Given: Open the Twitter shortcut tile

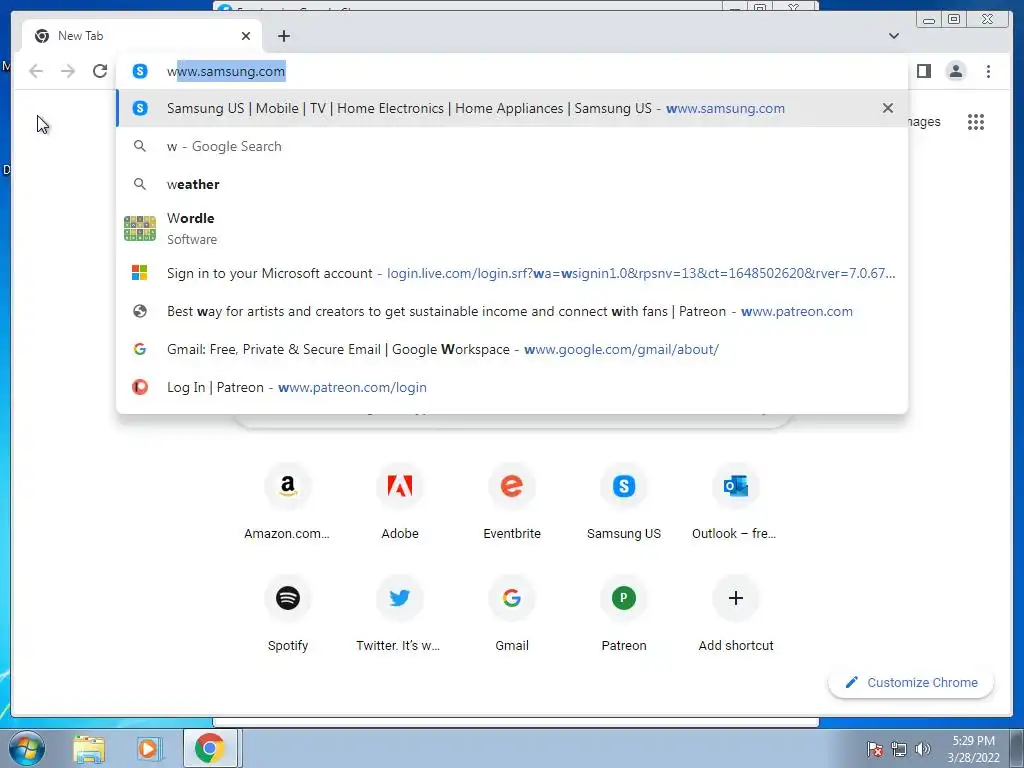Looking at the screenshot, I should click(399, 614).
